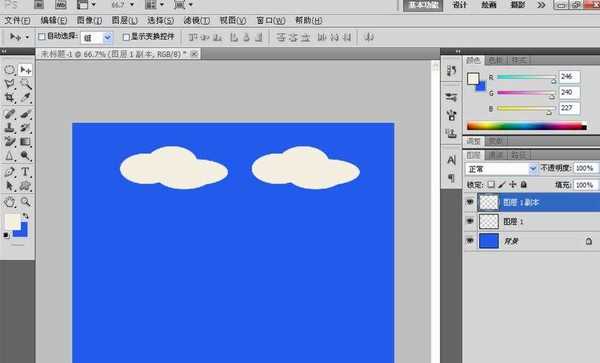600x363 pixels.
Task: Select the History Brush tool
Action: [x=25, y=128]
